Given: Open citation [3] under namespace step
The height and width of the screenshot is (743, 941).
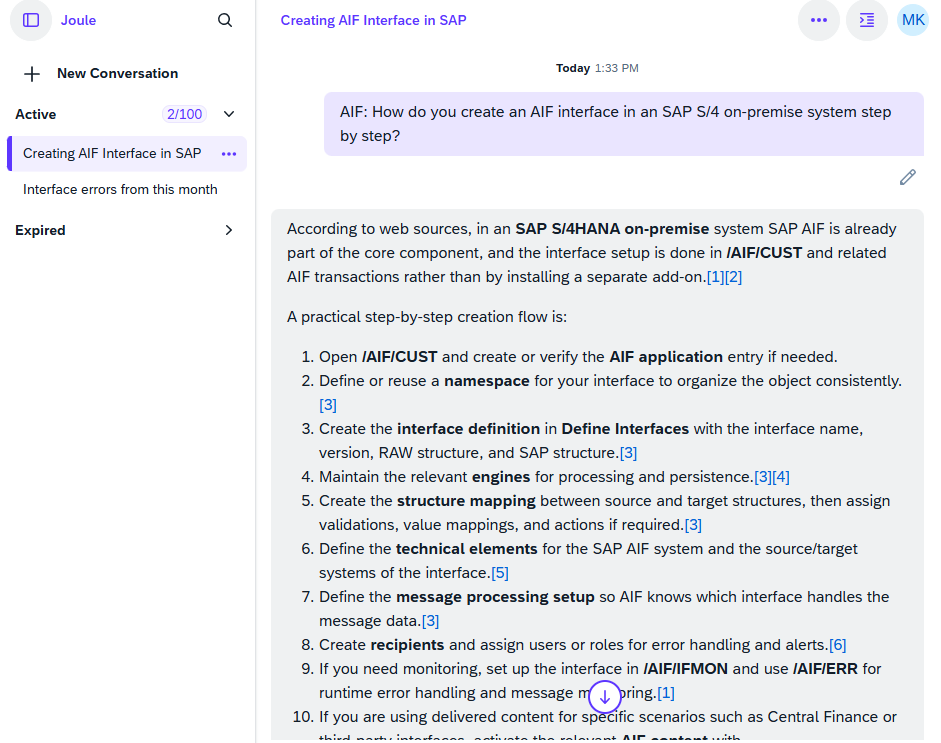Looking at the screenshot, I should 328,405.
